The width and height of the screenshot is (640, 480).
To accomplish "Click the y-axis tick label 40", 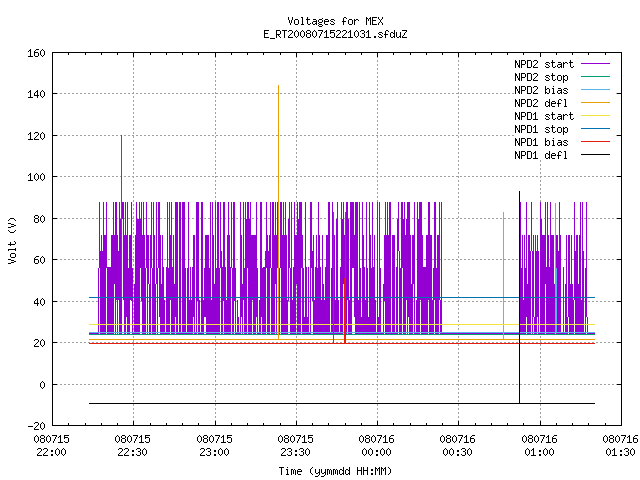I will point(39,302).
